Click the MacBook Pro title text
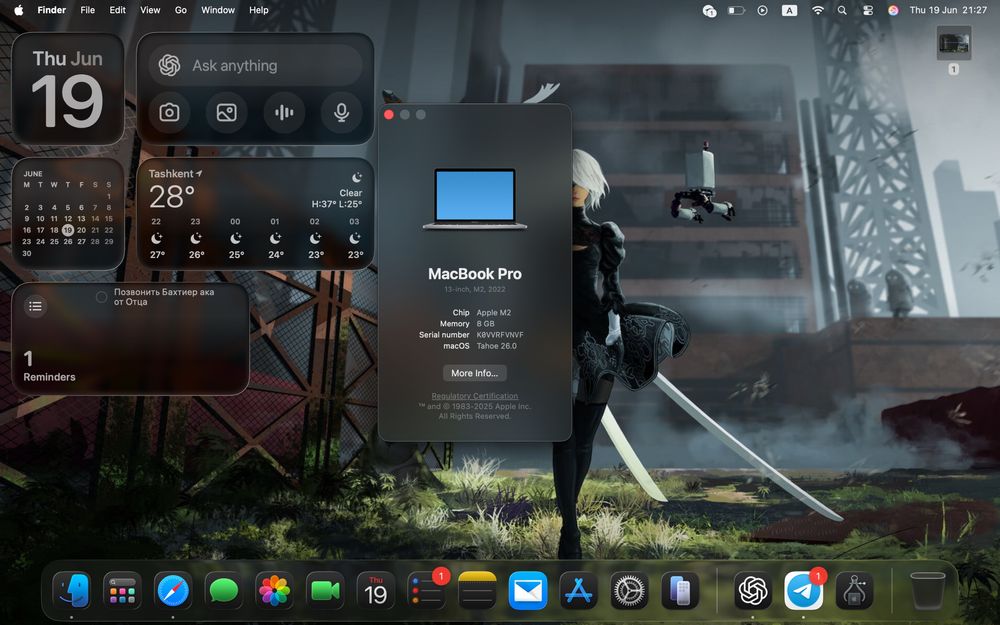The height and width of the screenshot is (625, 1000). point(474,274)
